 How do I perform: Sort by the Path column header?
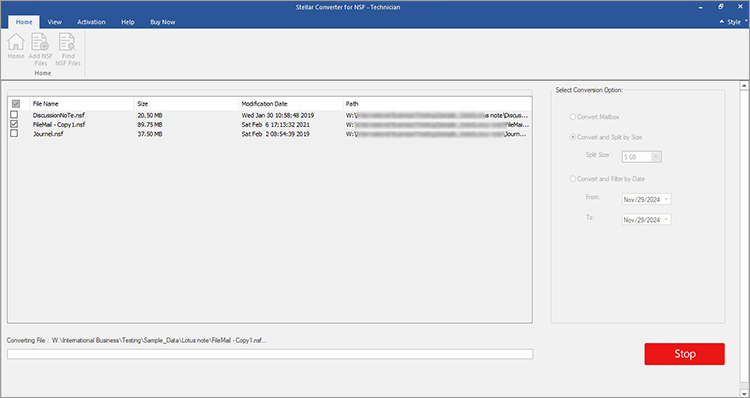point(437,104)
